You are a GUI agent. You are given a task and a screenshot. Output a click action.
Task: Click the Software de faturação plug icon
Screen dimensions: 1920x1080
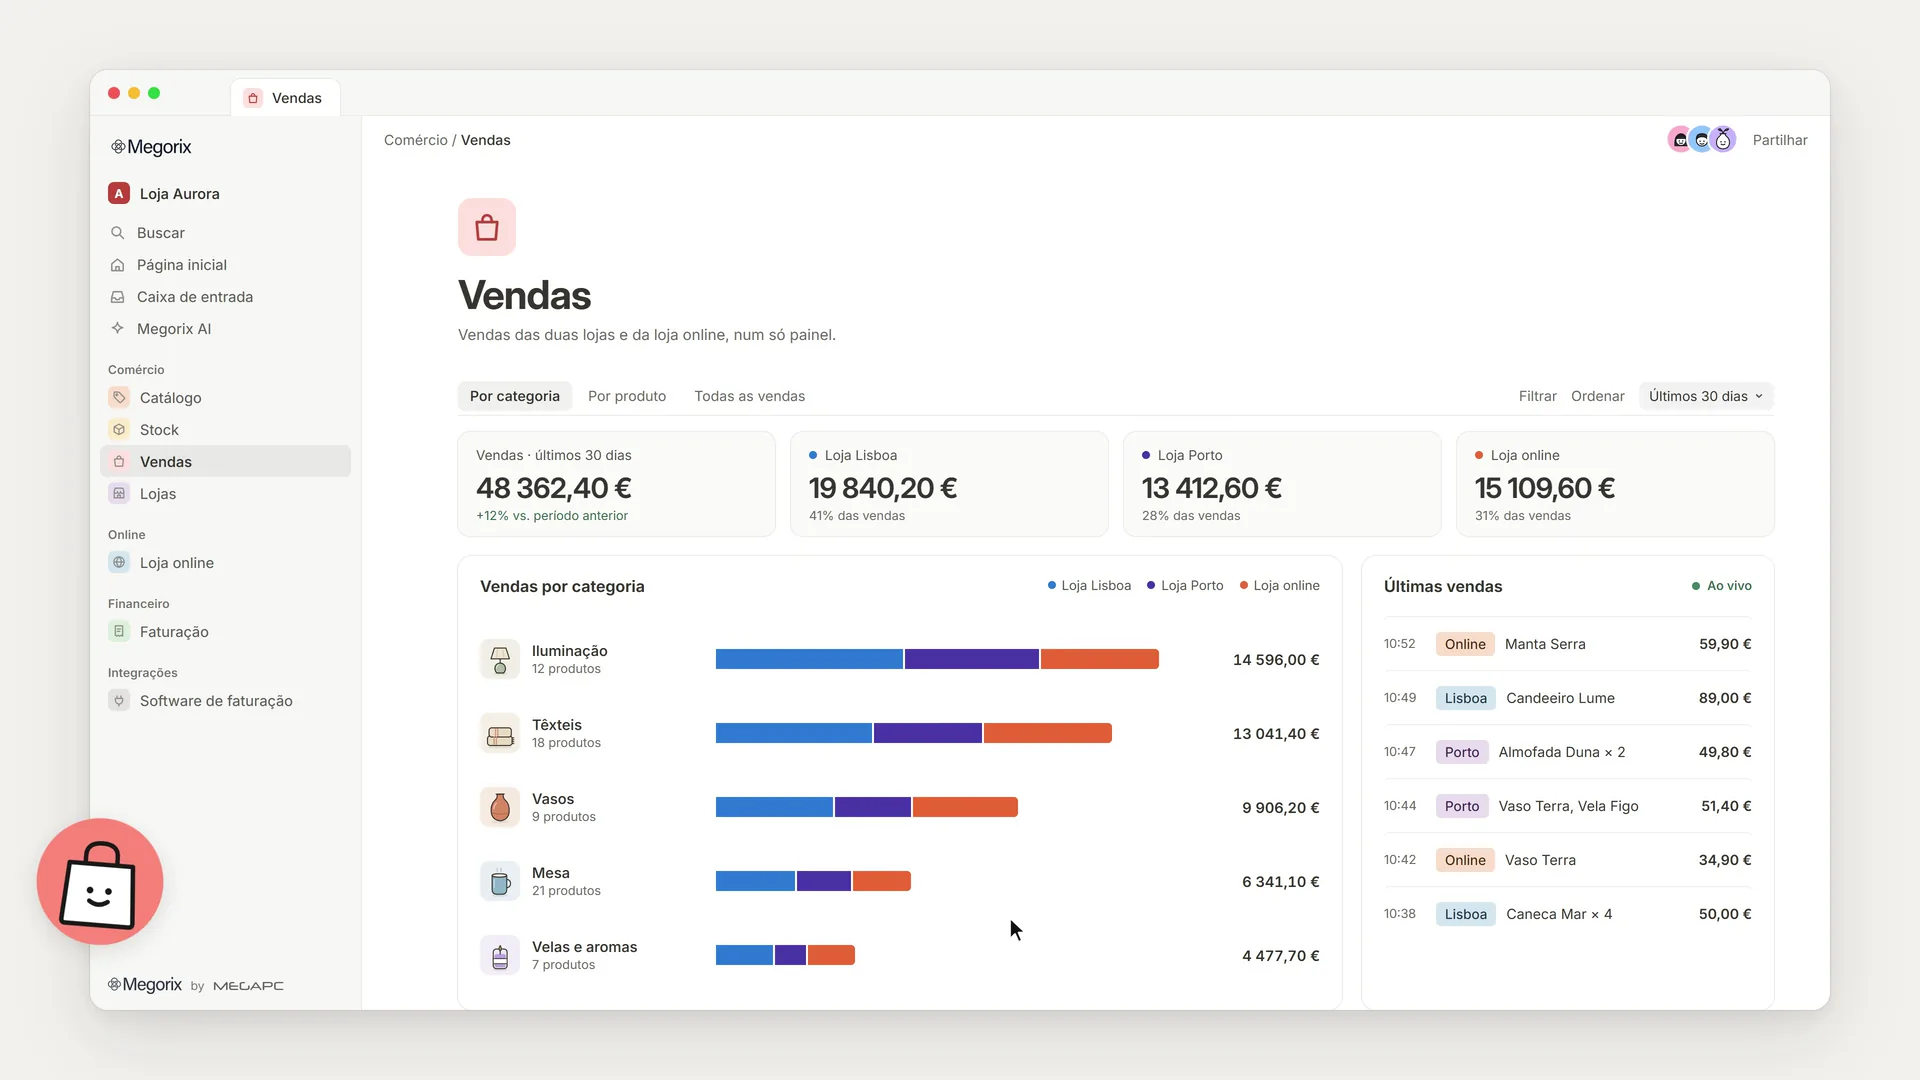119,701
